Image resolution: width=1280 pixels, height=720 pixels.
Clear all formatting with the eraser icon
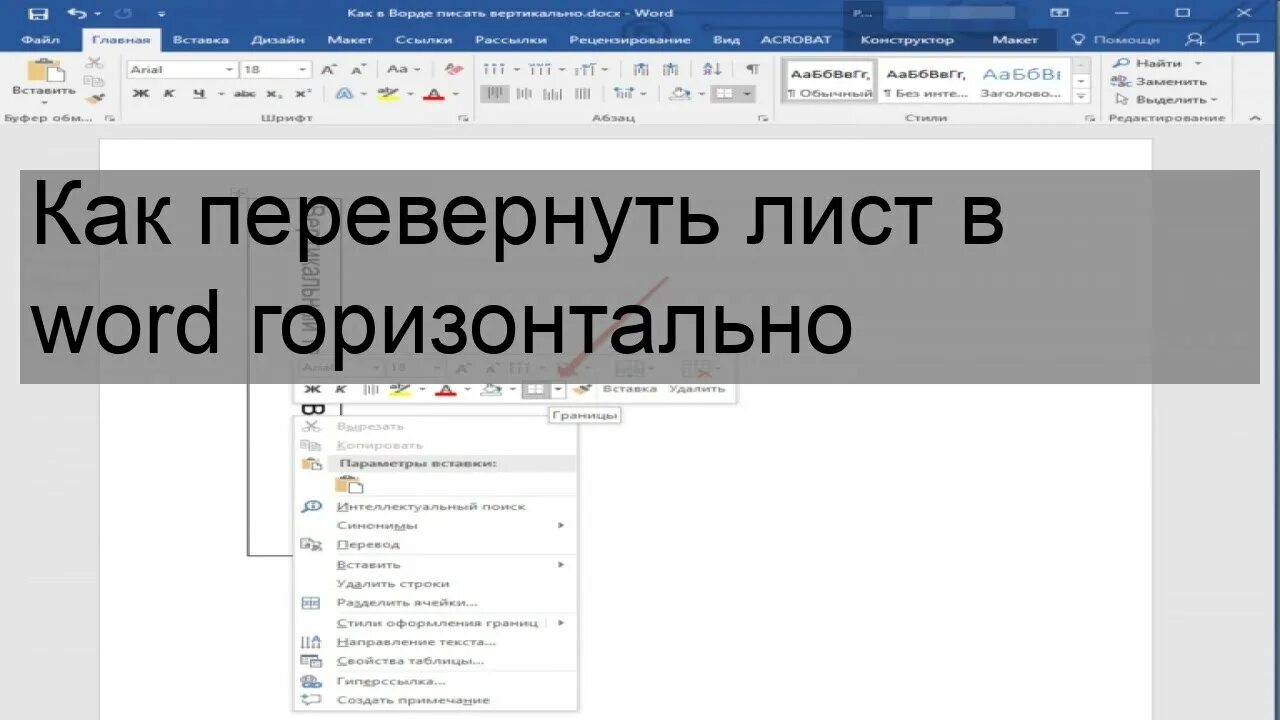coord(454,69)
